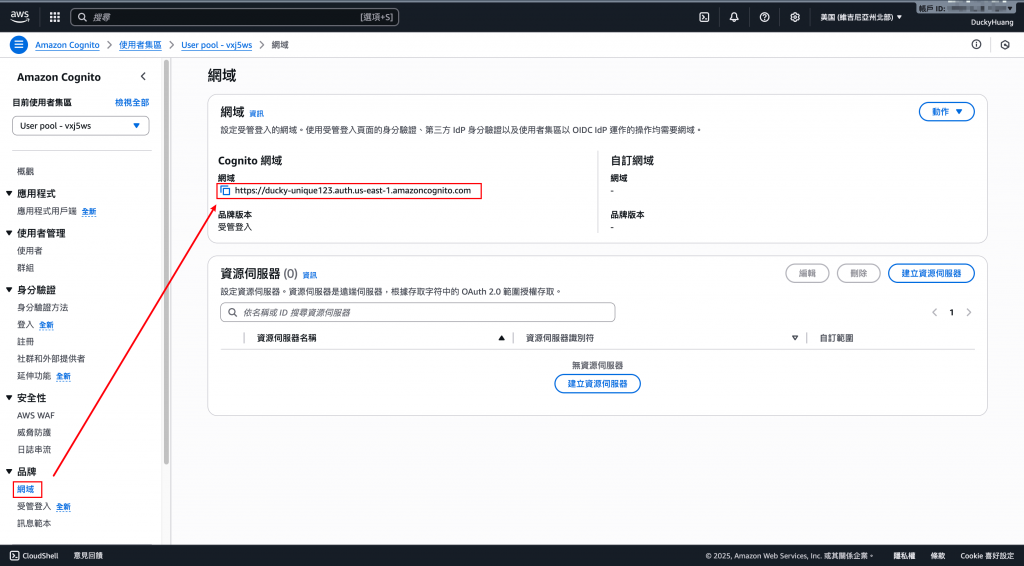1024x566 pixels.
Task: Open the settings gear in the top bar
Action: [x=795, y=18]
